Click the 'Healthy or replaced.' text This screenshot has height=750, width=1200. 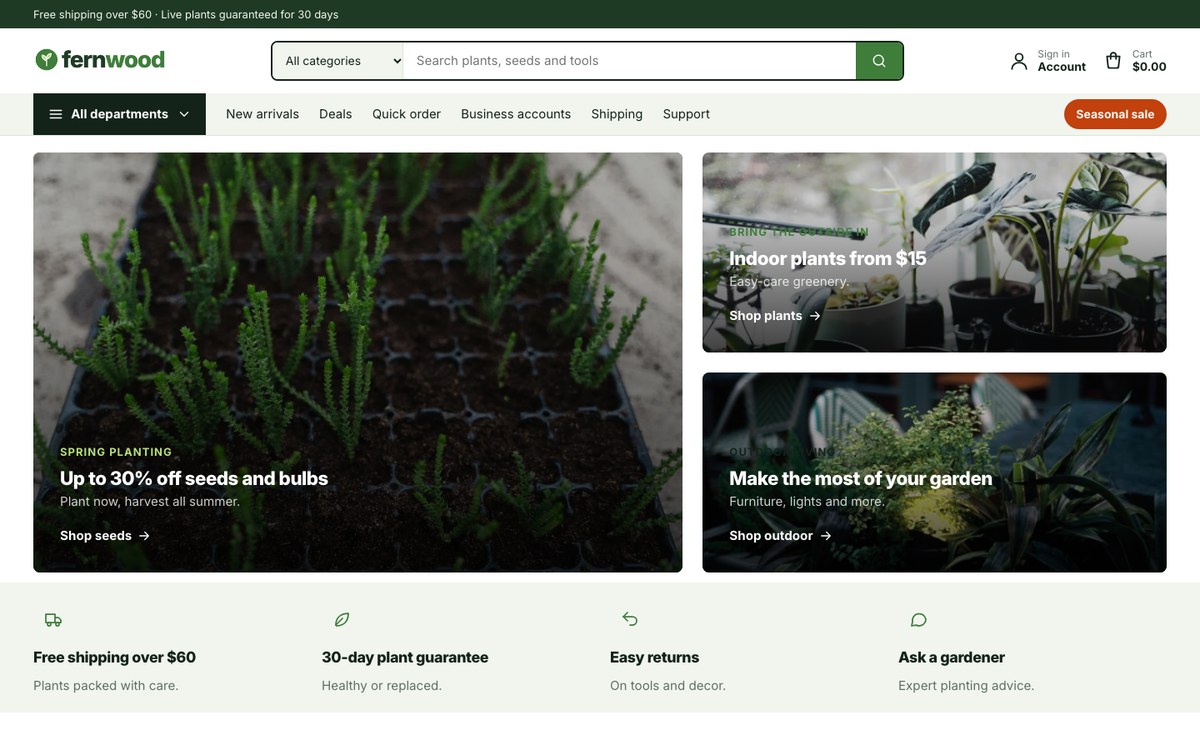(382, 686)
